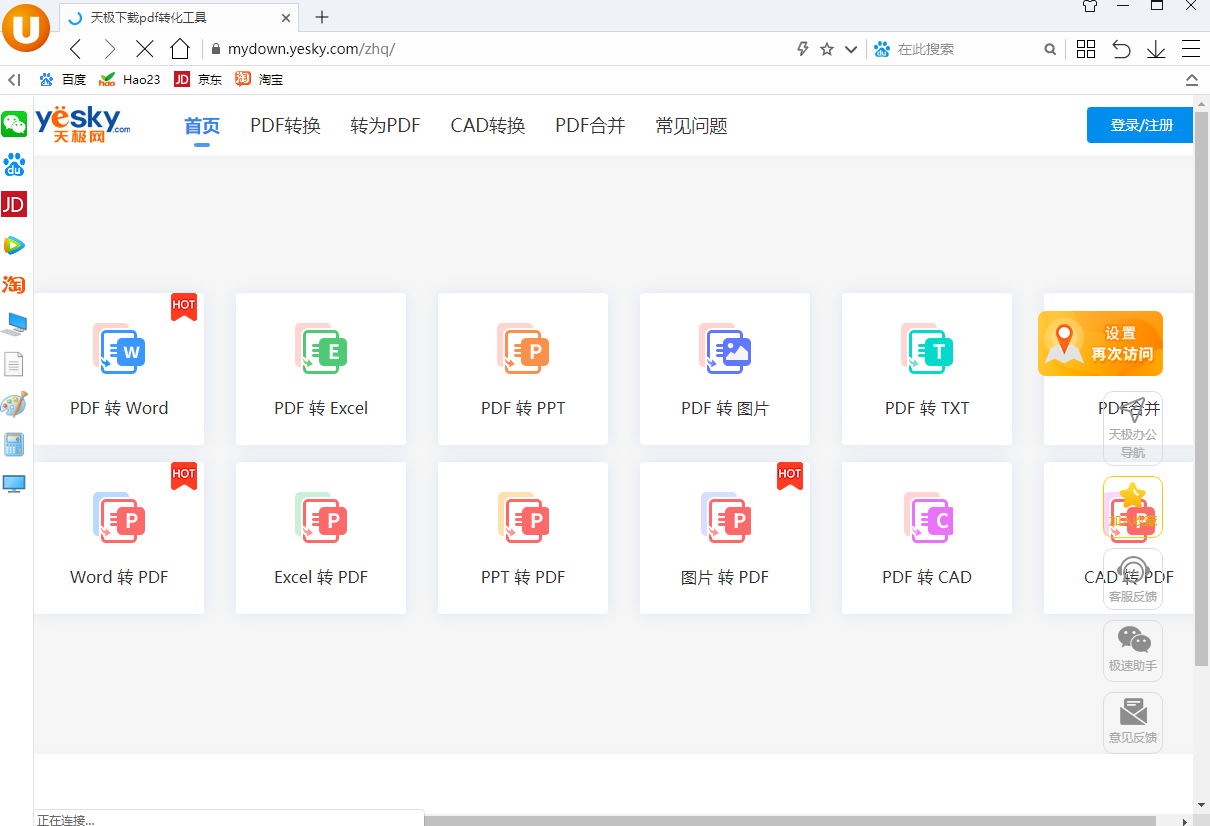Click the address bar URL field
This screenshot has height=826, width=1210.
coord(500,49)
